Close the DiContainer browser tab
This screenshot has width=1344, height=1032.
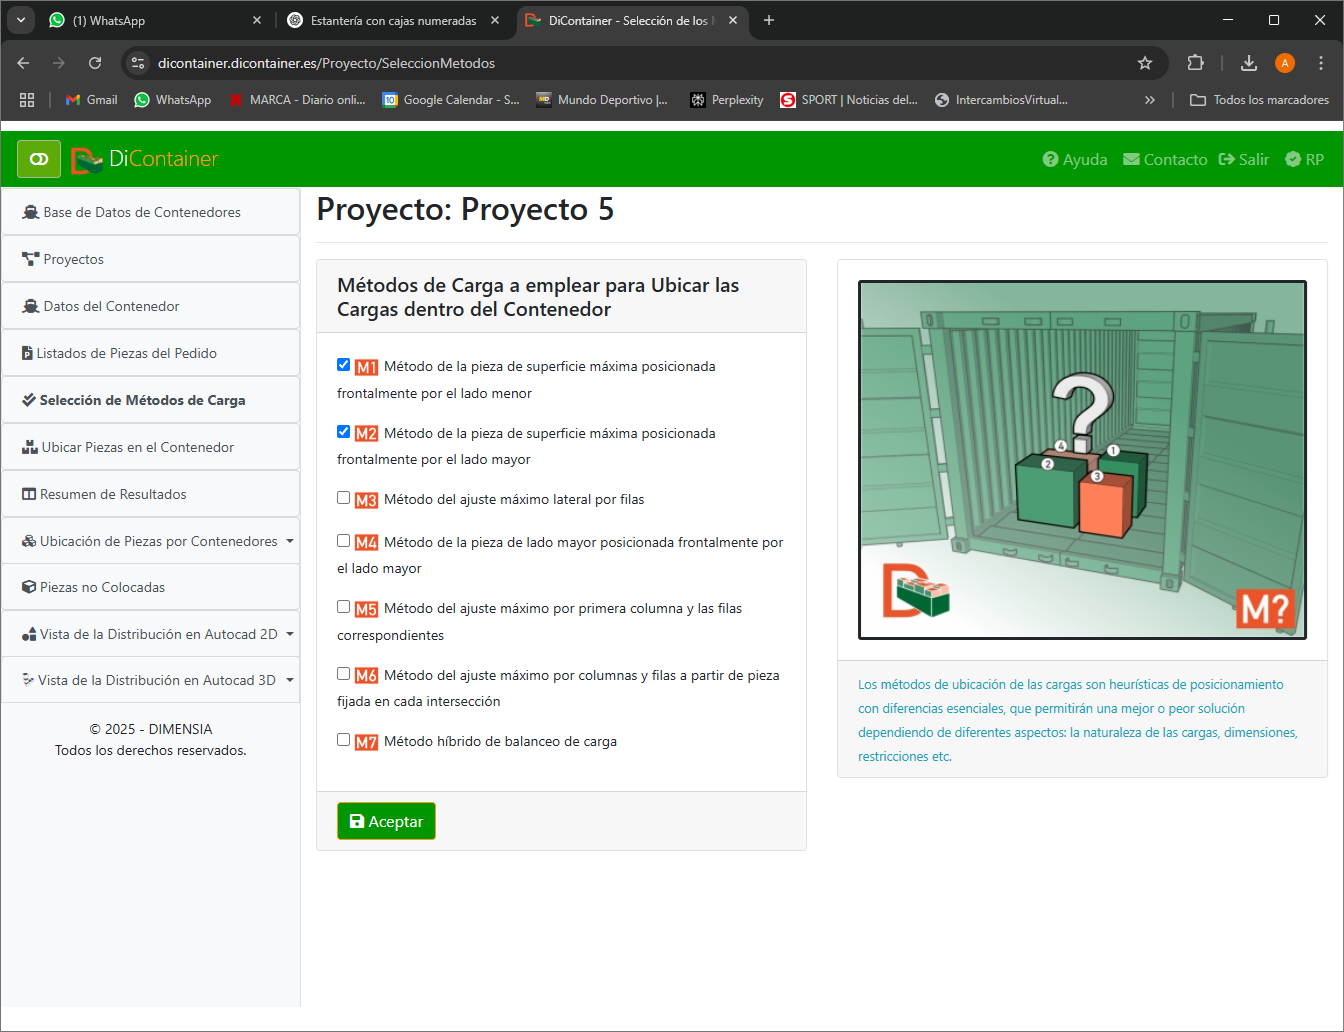click(x=733, y=20)
